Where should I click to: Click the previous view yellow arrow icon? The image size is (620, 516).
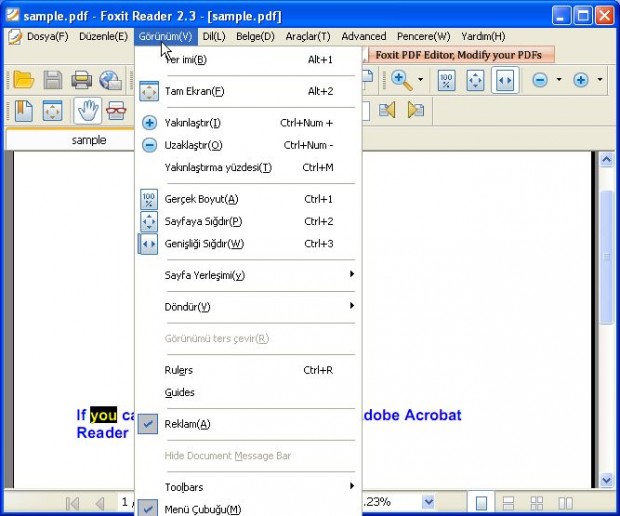[387, 110]
